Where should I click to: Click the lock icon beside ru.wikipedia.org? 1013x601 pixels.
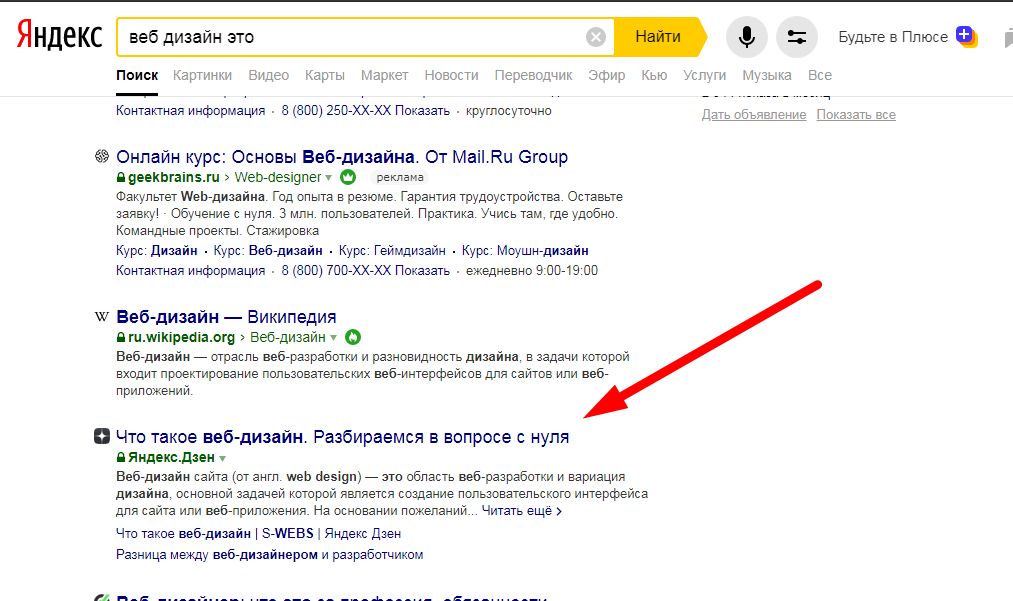121,337
